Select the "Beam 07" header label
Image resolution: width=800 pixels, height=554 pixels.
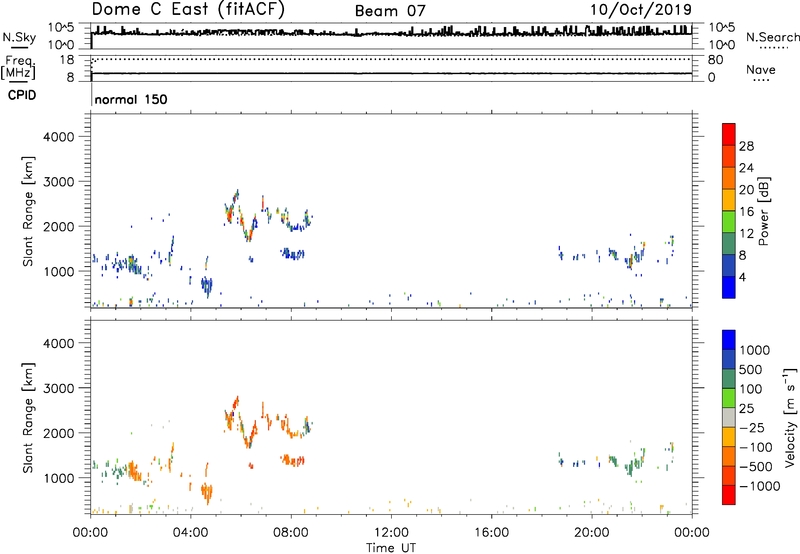coord(390,11)
